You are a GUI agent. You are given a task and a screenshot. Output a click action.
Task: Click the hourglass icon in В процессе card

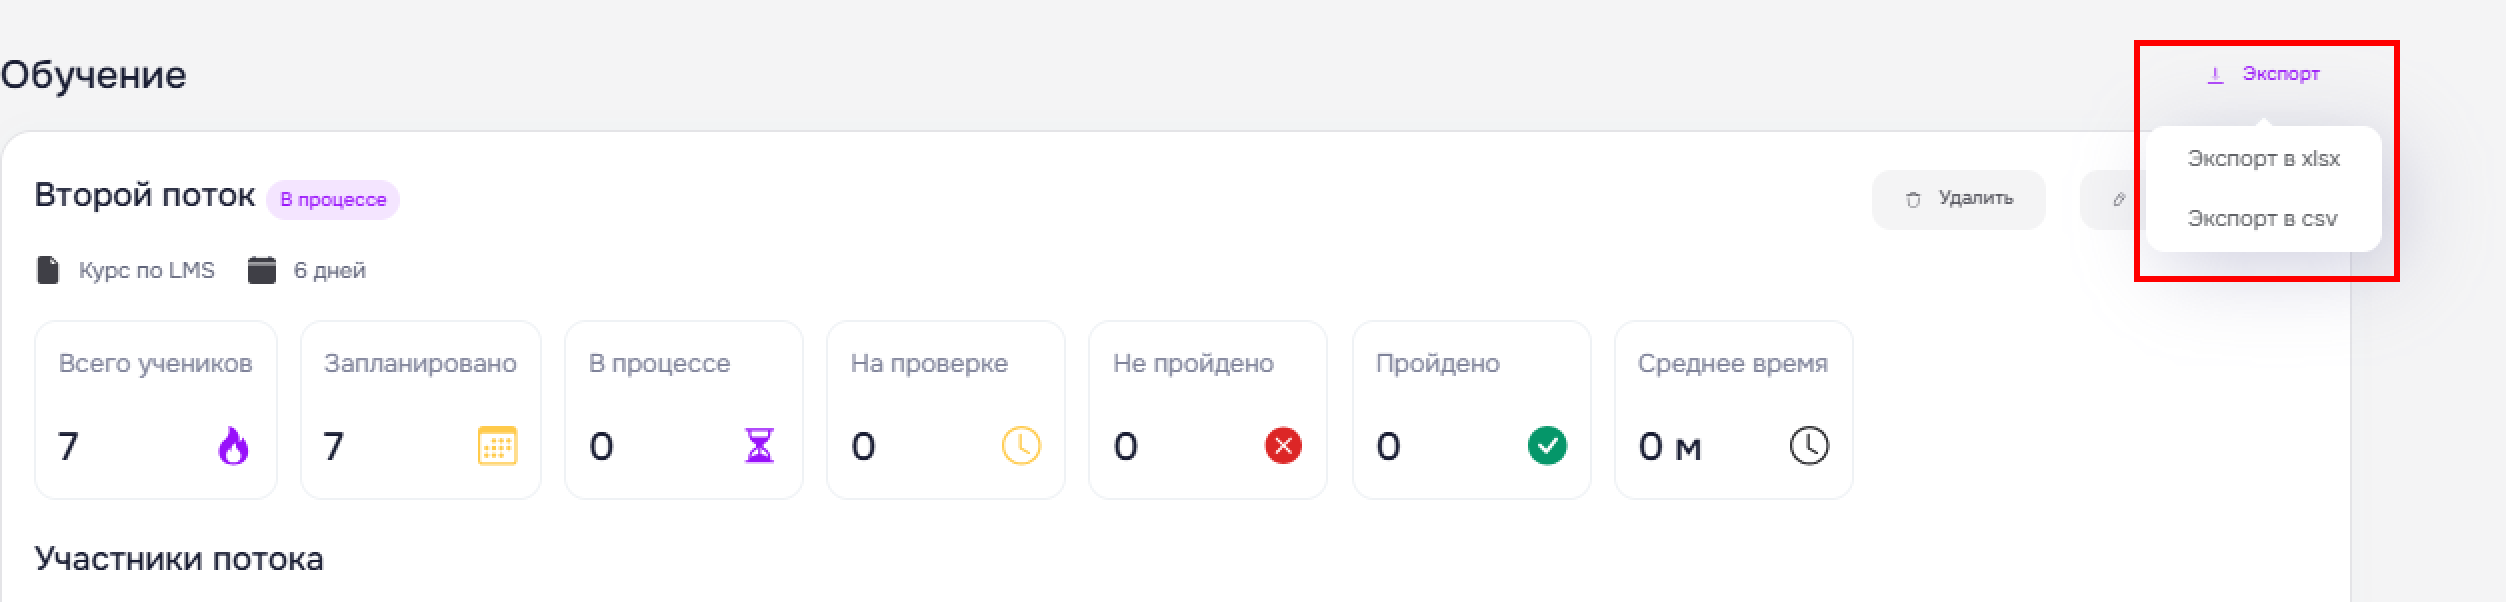coord(760,446)
